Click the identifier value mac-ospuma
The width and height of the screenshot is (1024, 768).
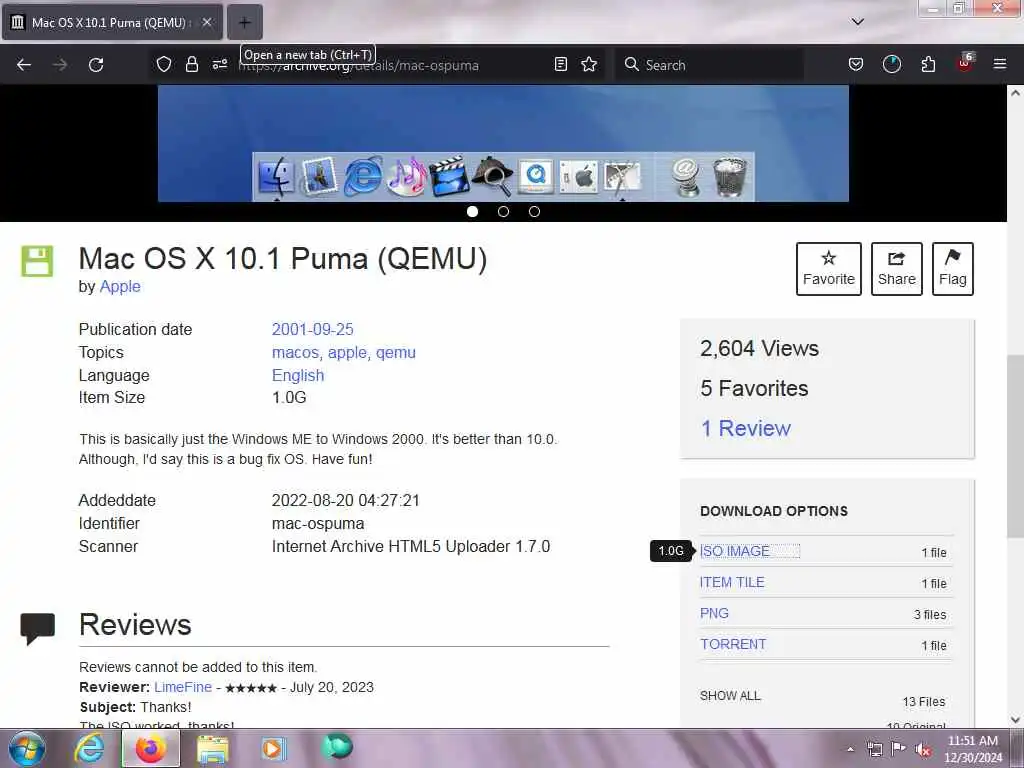click(318, 524)
